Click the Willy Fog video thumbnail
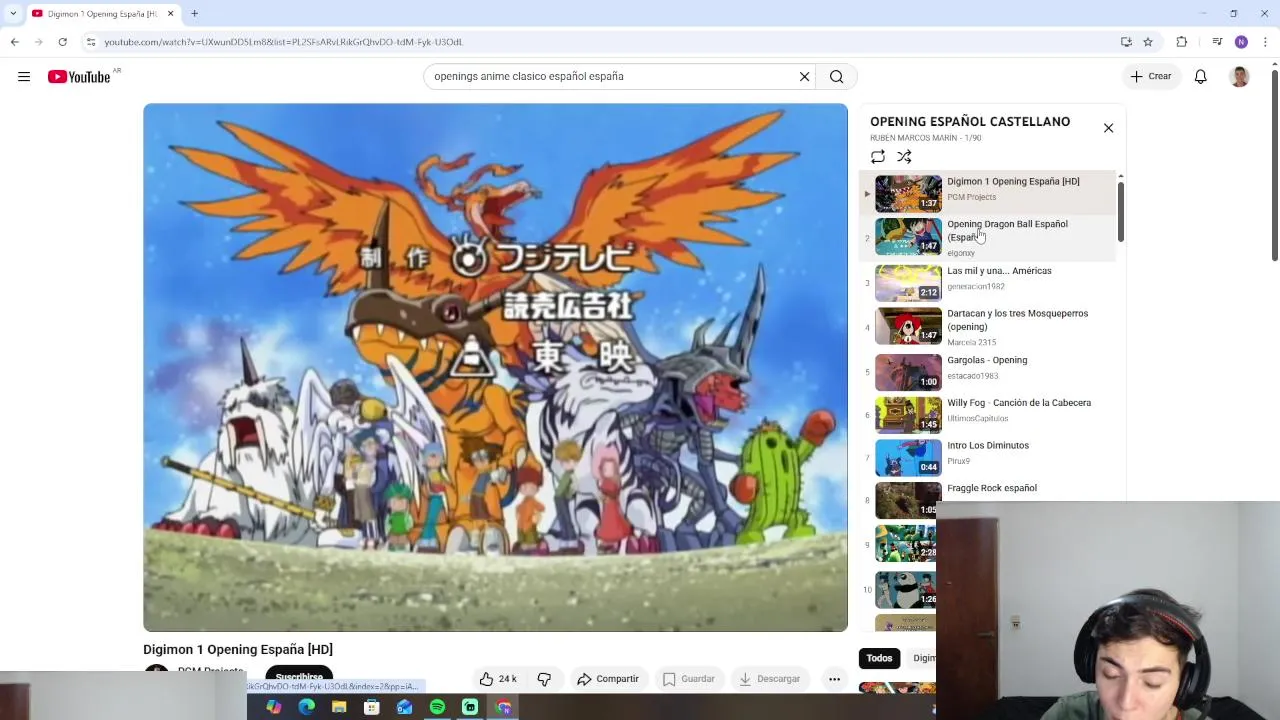 coord(908,415)
